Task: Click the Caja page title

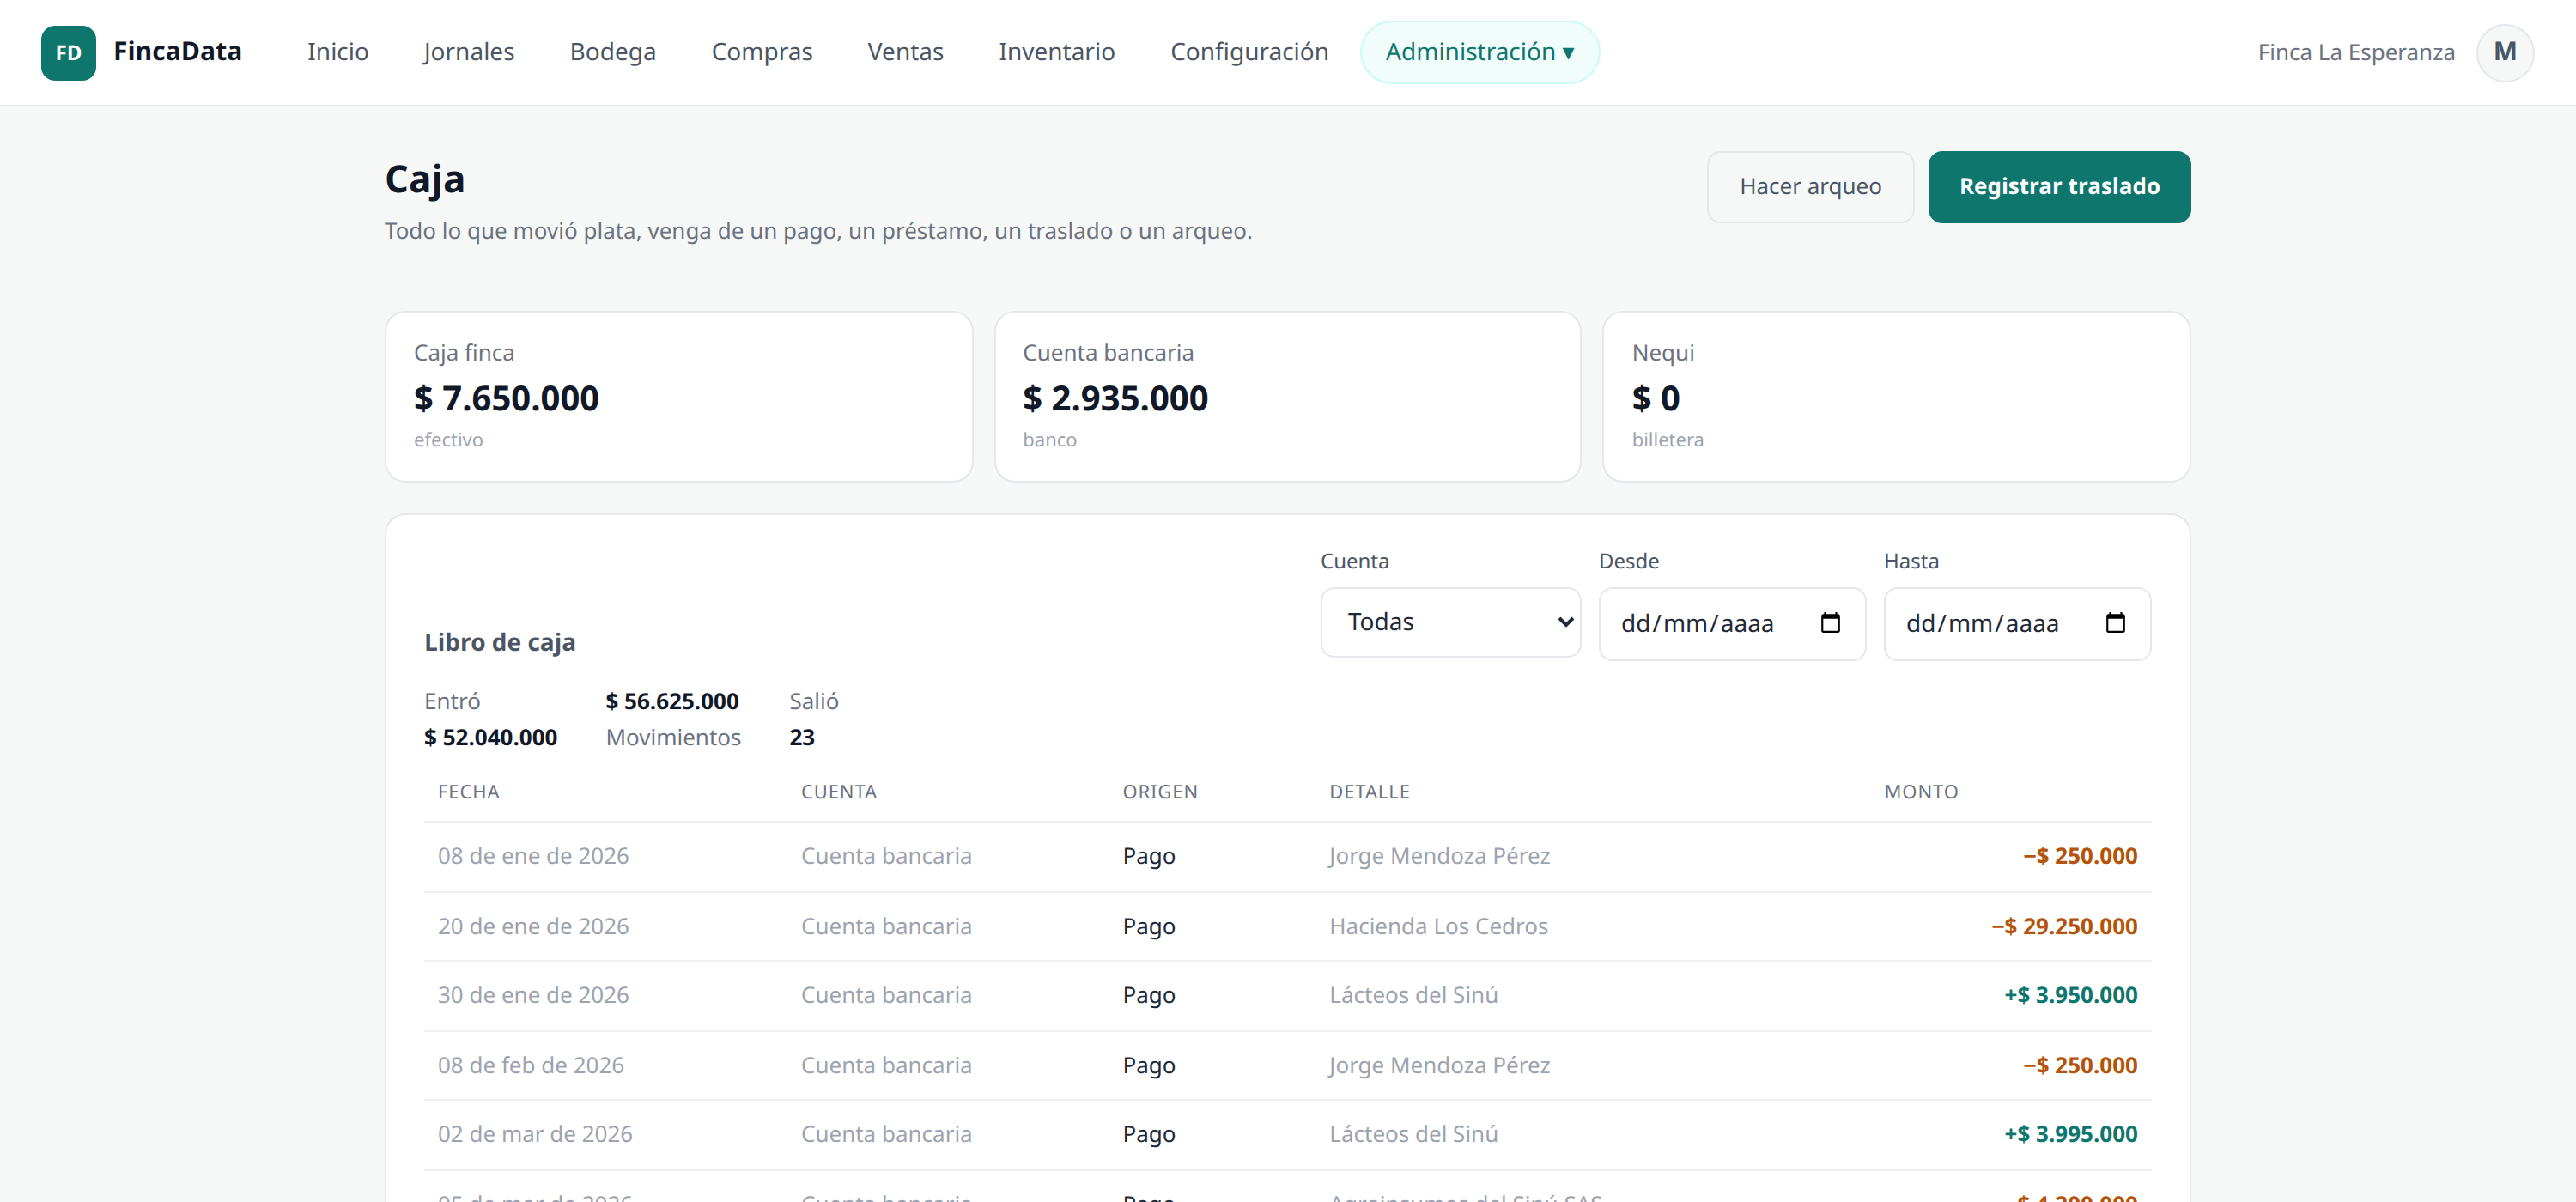Action: [x=424, y=179]
